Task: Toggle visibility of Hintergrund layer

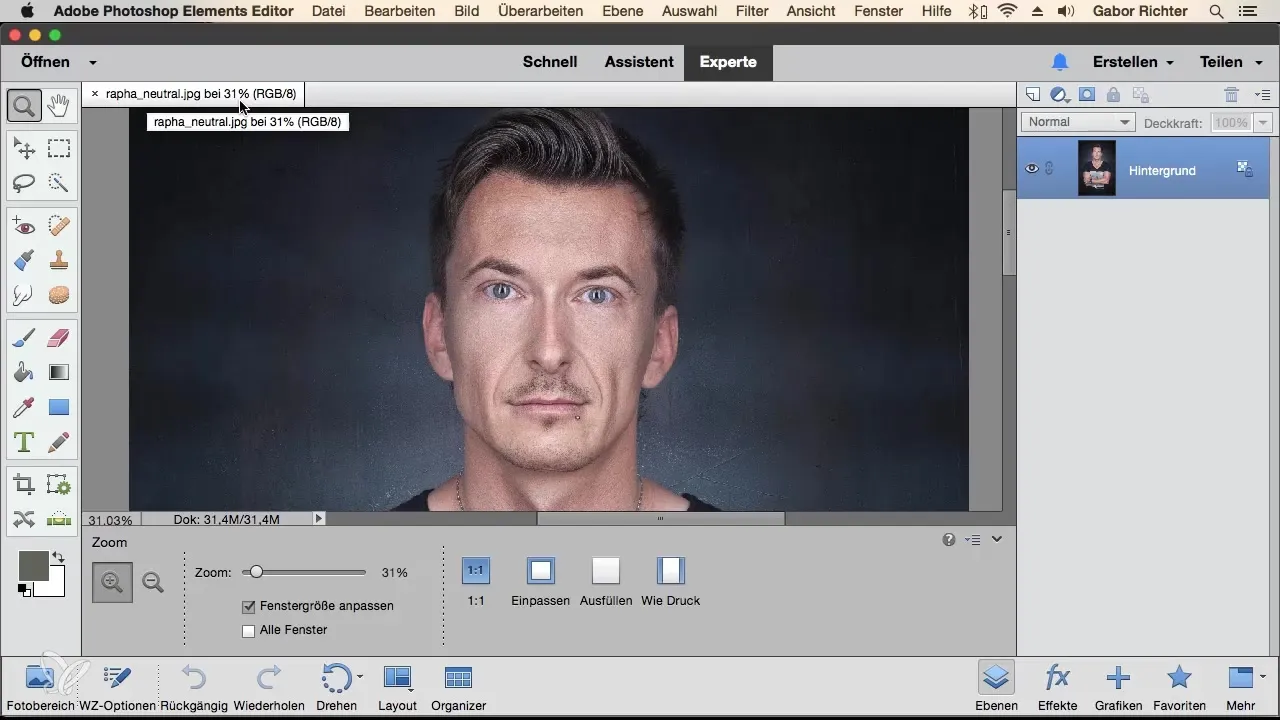Action: point(1032,169)
